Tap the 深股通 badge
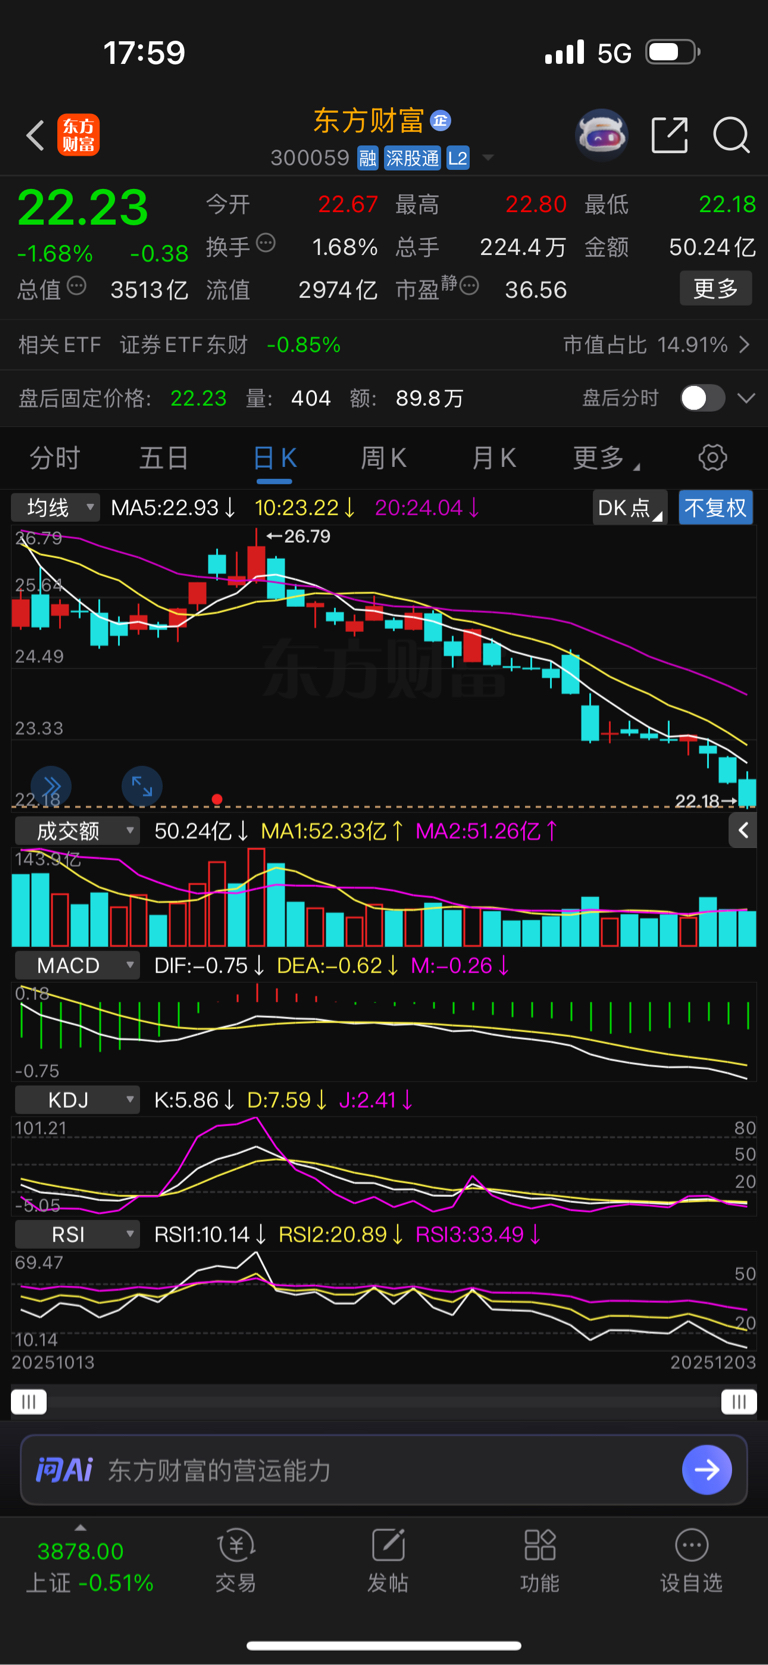 (412, 158)
